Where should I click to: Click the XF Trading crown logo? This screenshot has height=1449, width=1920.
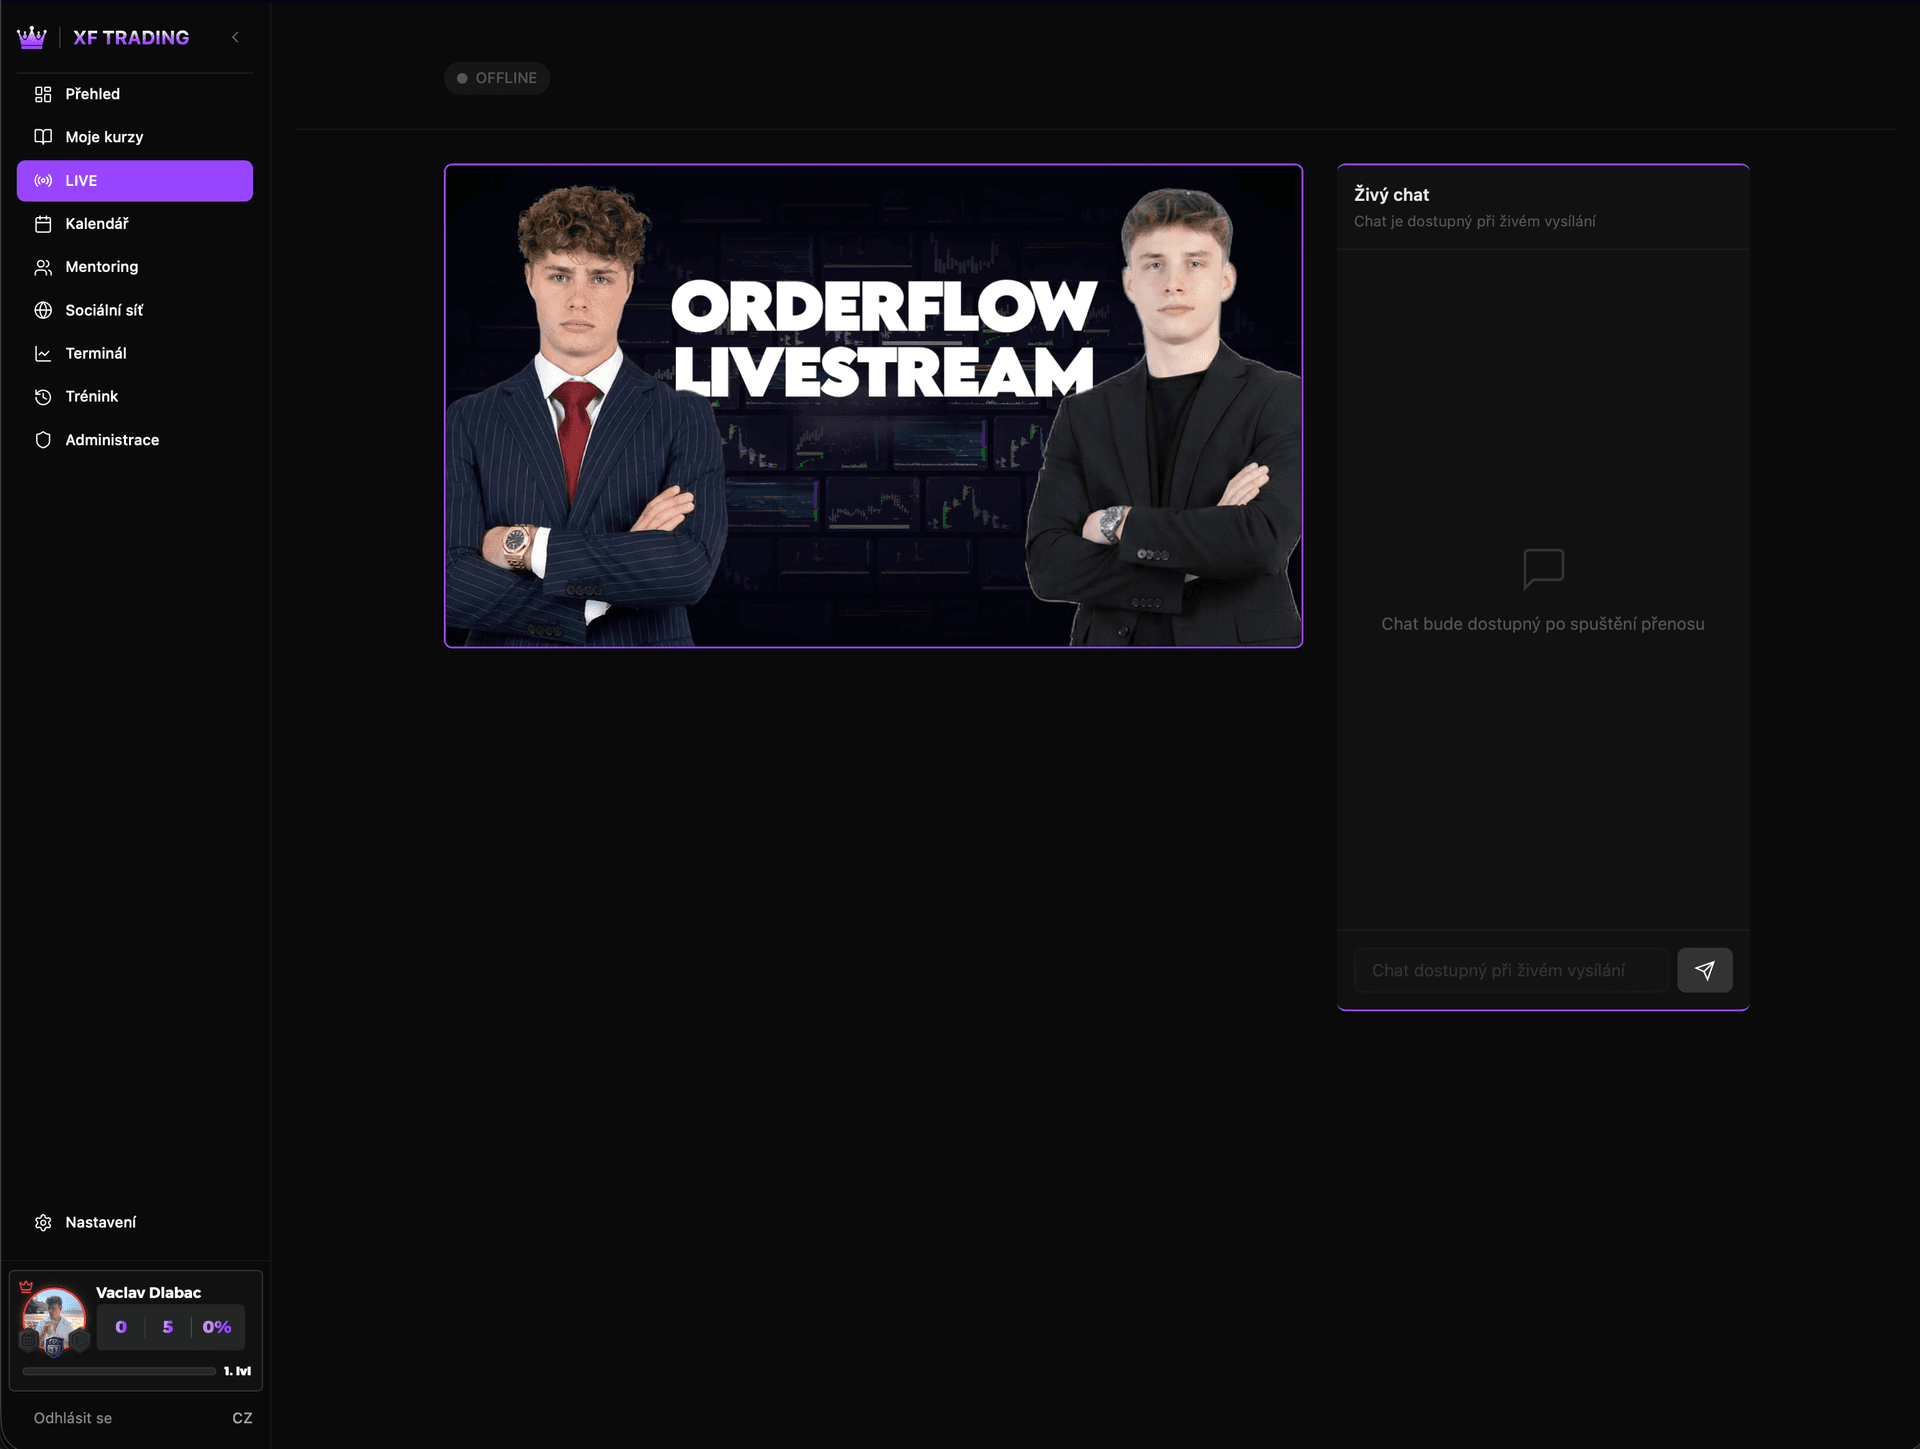(32, 37)
